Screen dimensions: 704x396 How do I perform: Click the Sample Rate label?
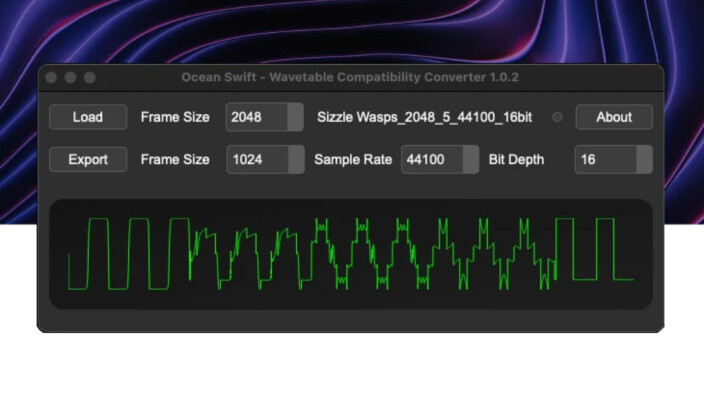pyautogui.click(x=353, y=159)
